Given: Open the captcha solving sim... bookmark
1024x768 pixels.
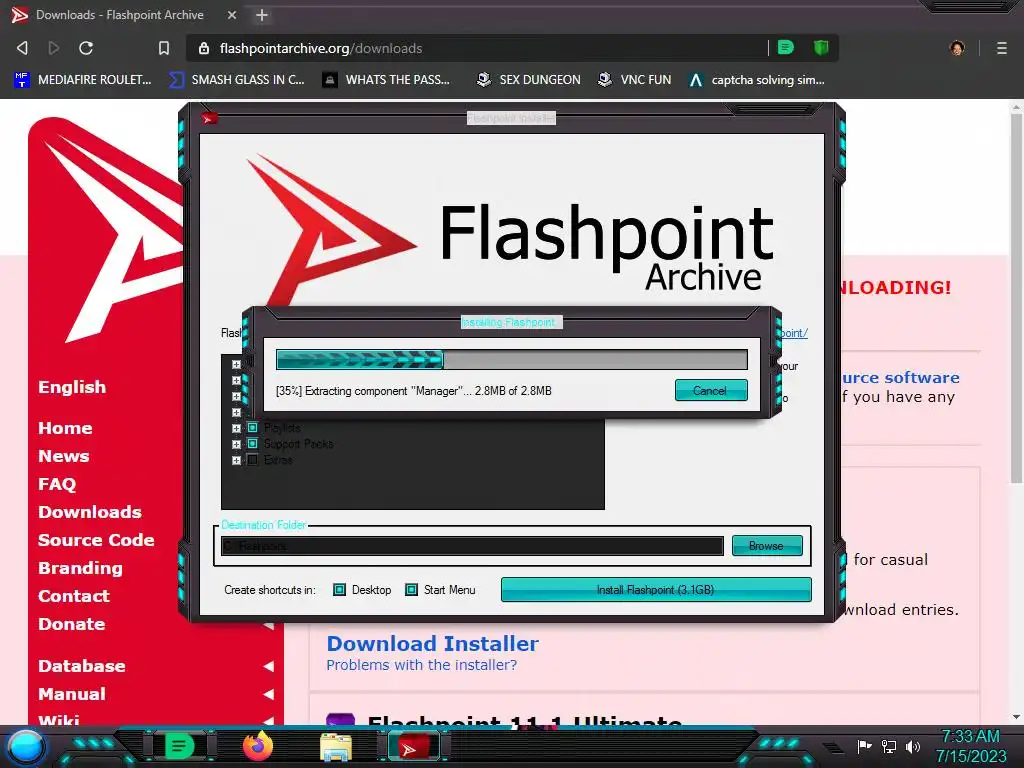Looking at the screenshot, I should pos(757,80).
